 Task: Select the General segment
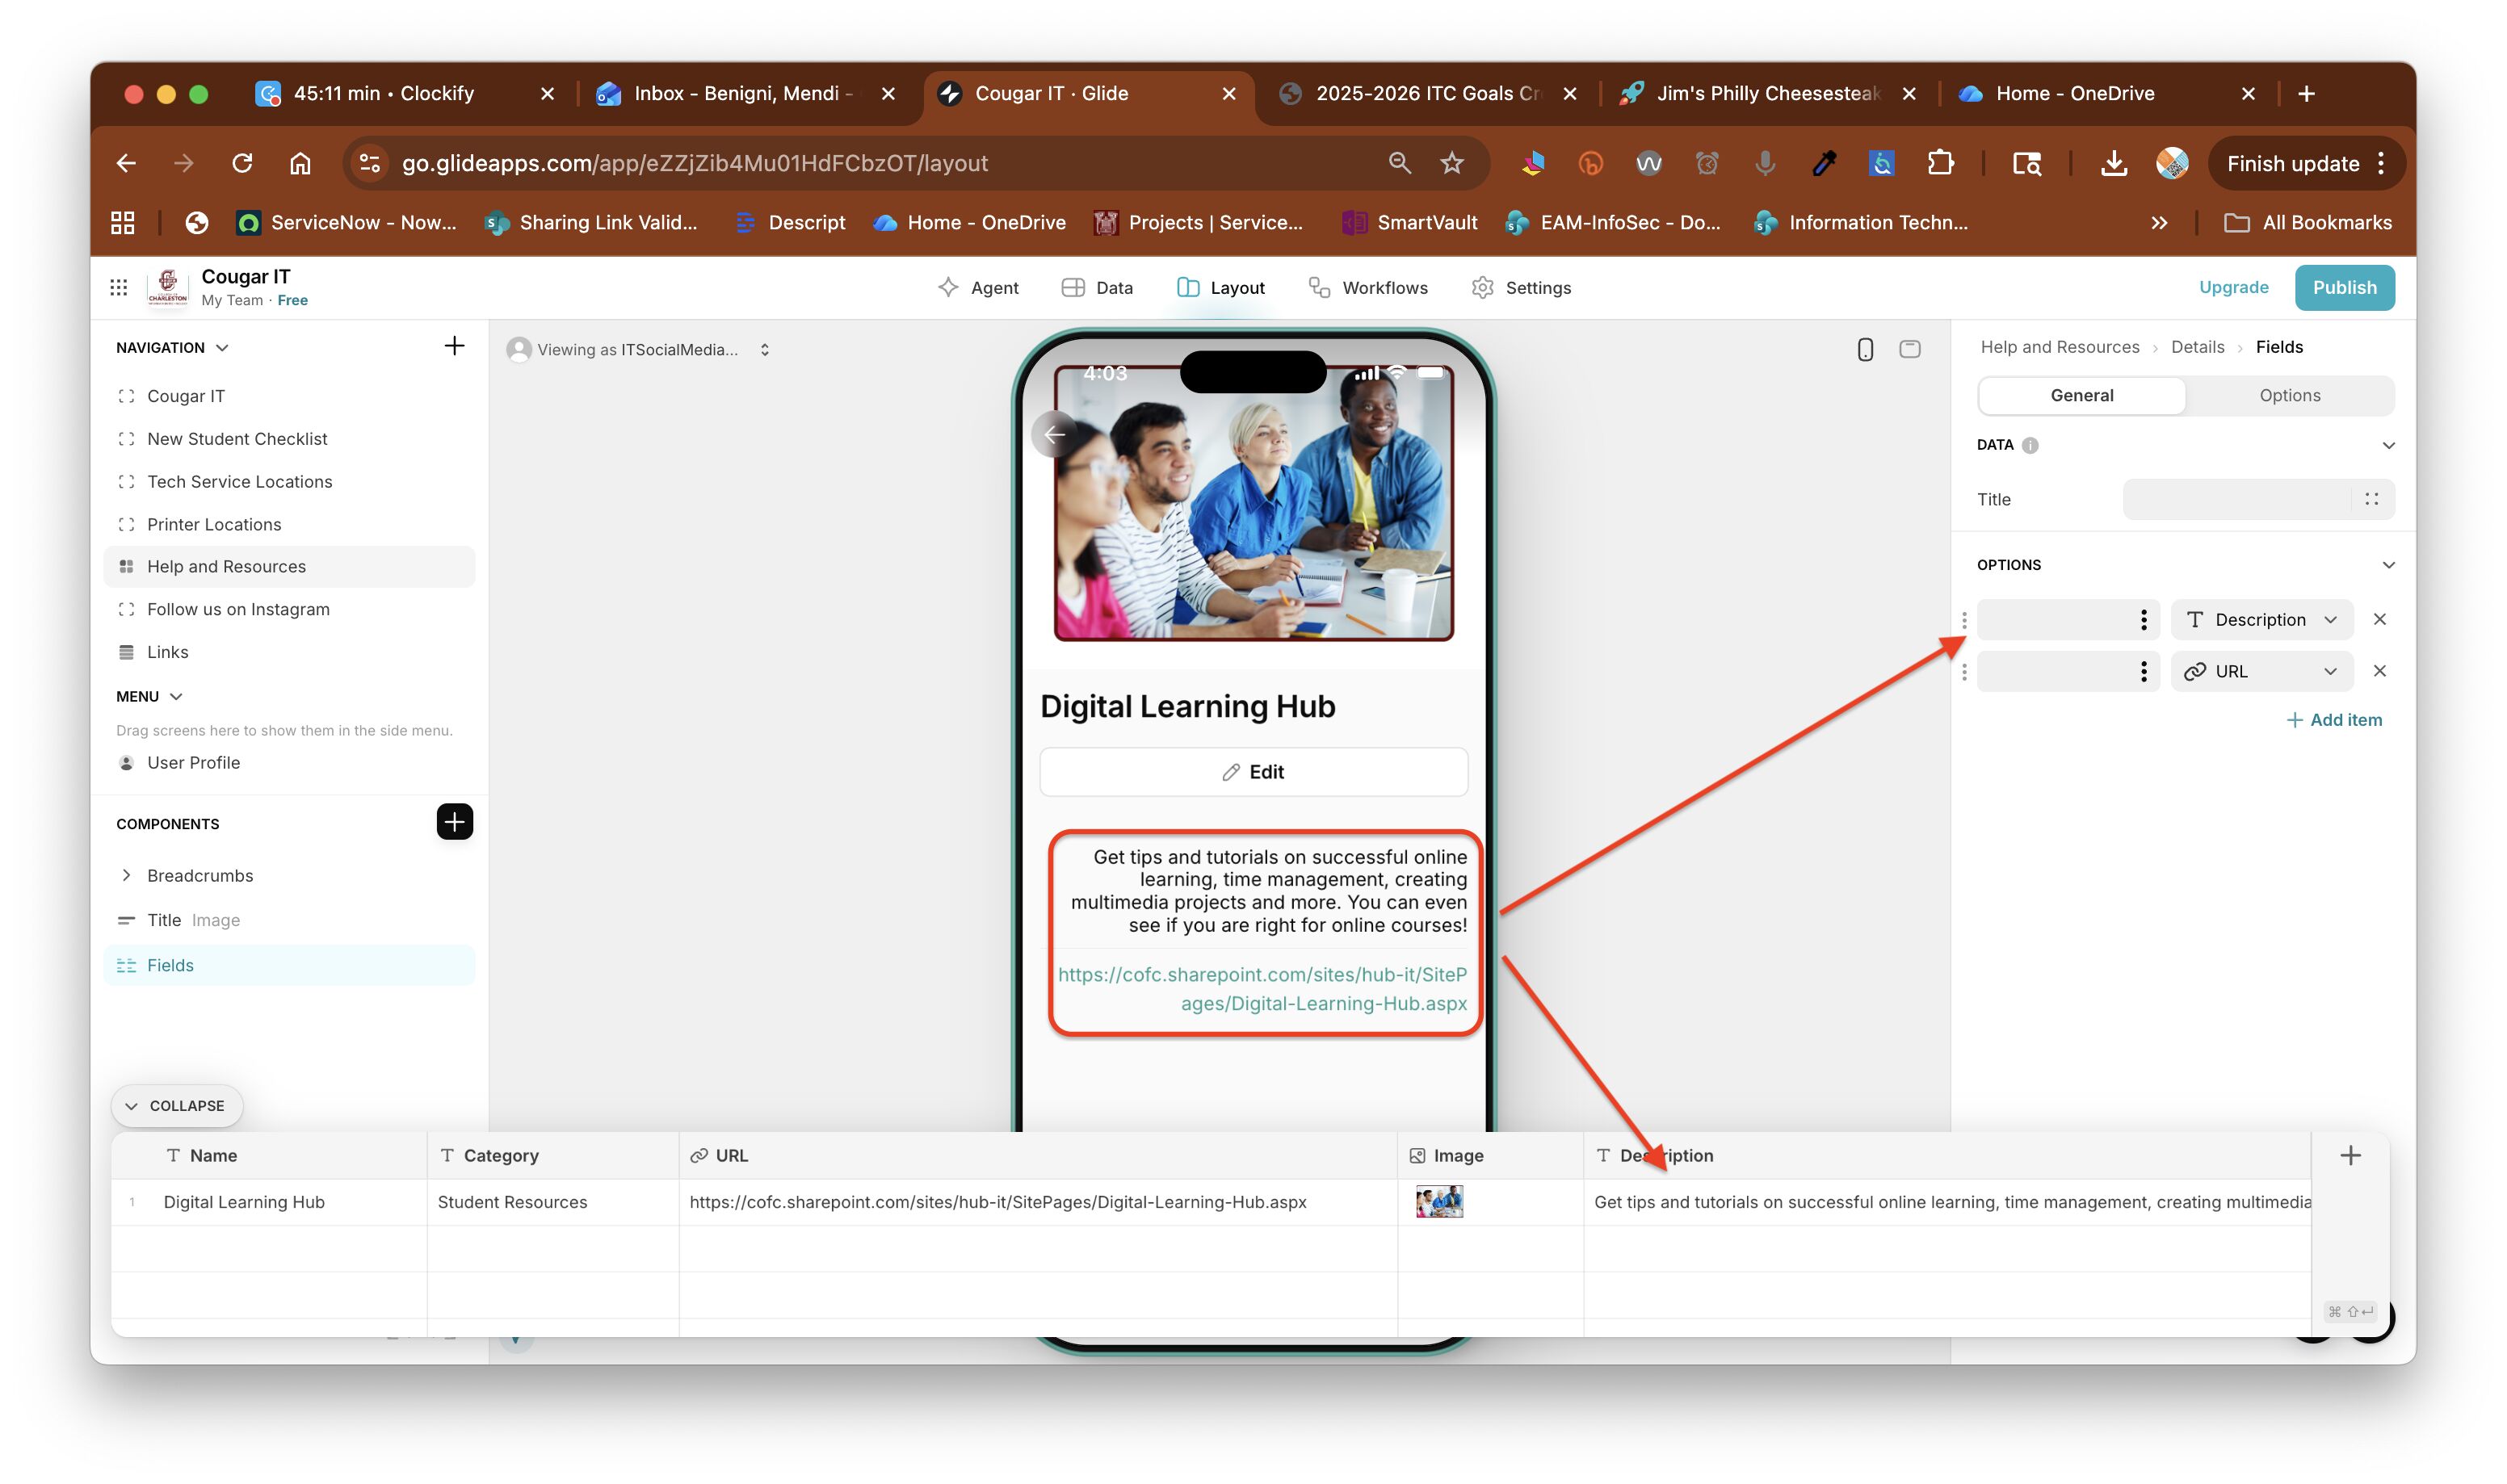(x=2081, y=395)
